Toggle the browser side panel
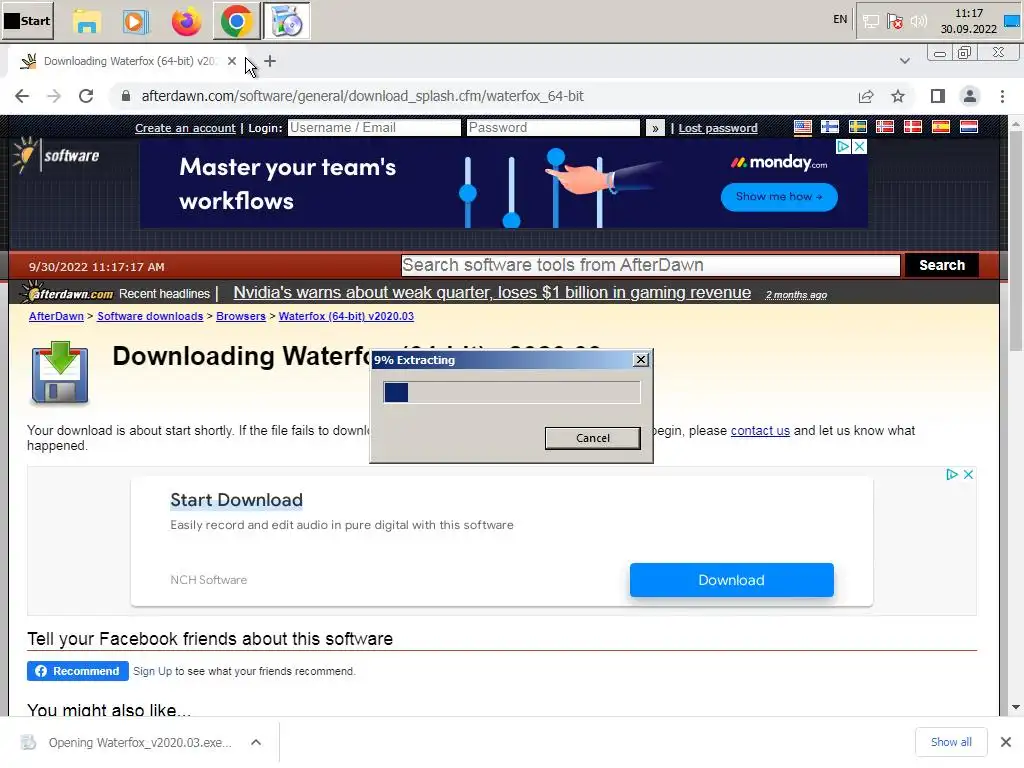The width and height of the screenshot is (1024, 768). pyautogui.click(x=938, y=96)
